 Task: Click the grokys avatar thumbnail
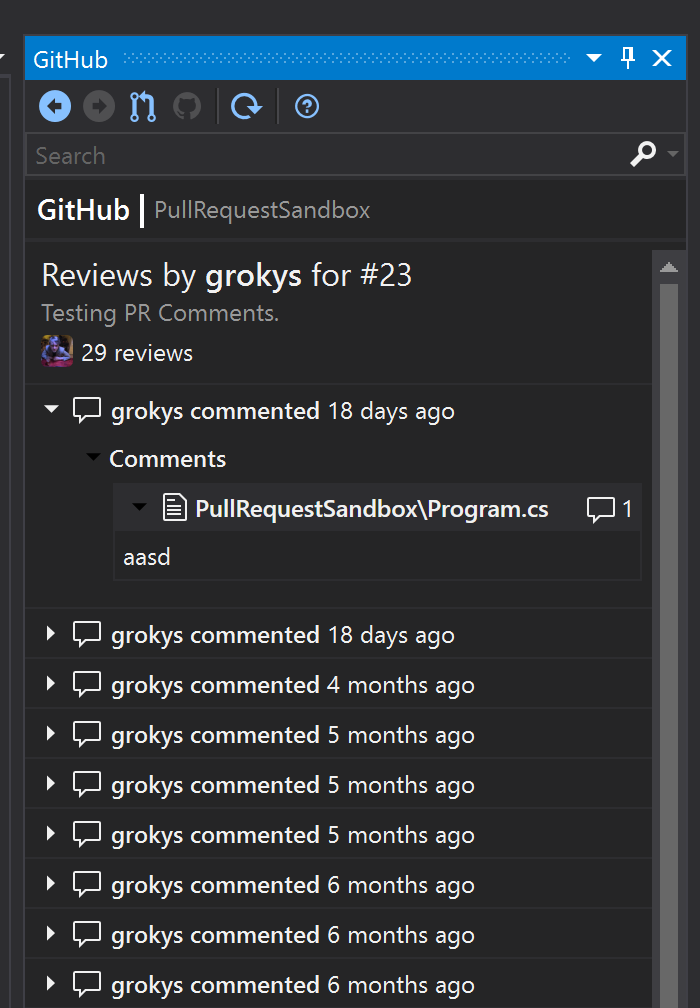pos(57,351)
